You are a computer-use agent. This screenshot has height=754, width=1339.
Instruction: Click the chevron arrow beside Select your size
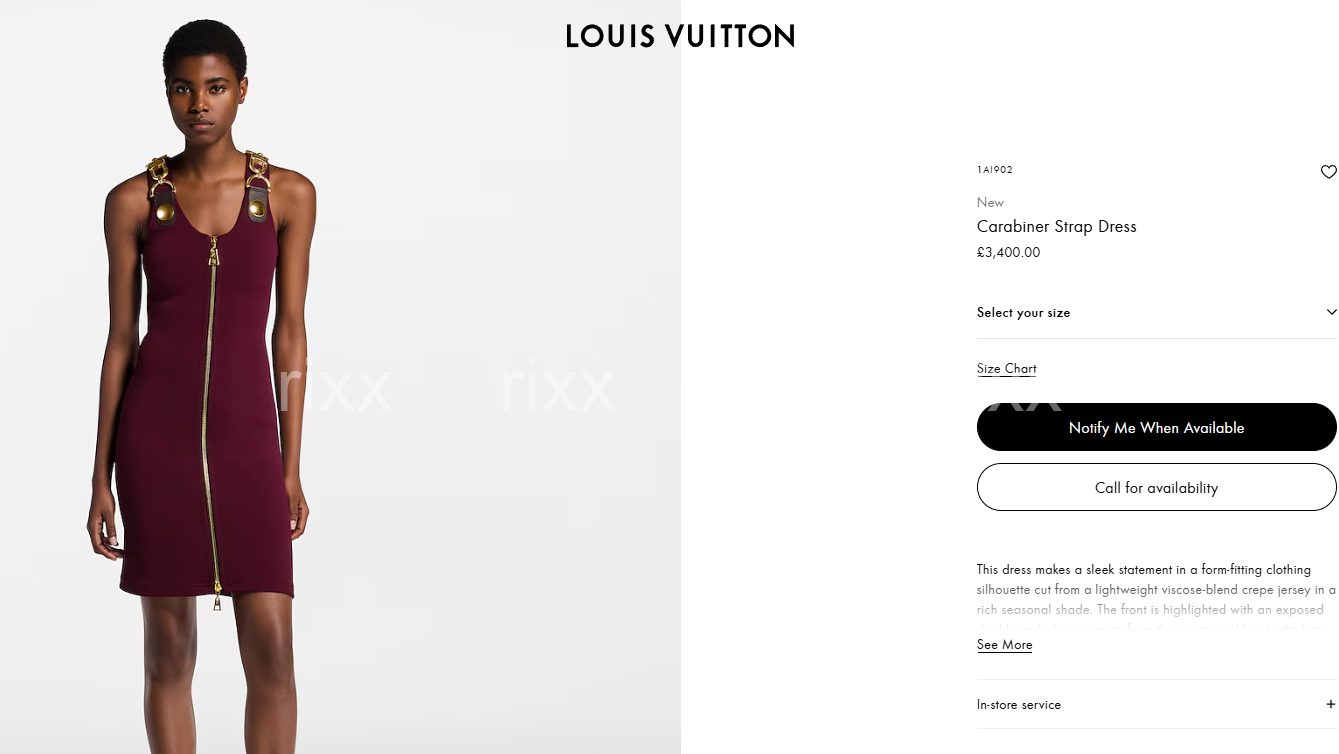click(x=1331, y=312)
